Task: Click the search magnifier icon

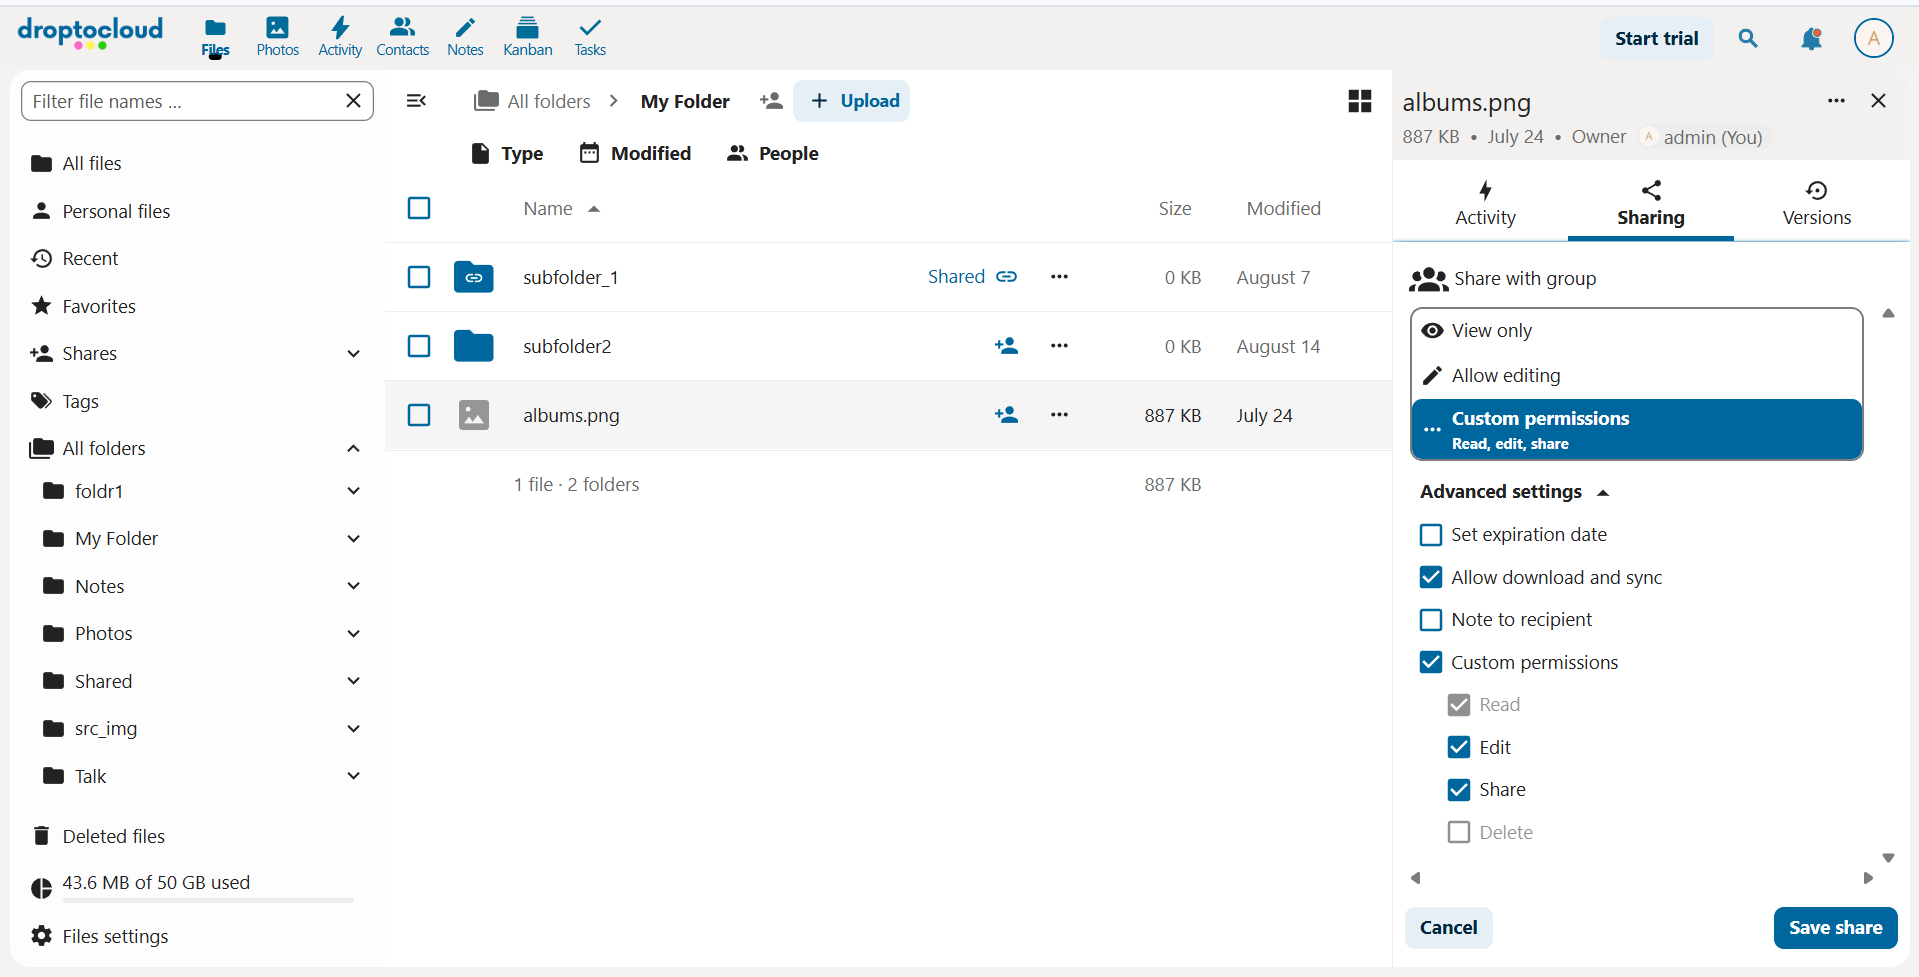Action: coord(1748,39)
